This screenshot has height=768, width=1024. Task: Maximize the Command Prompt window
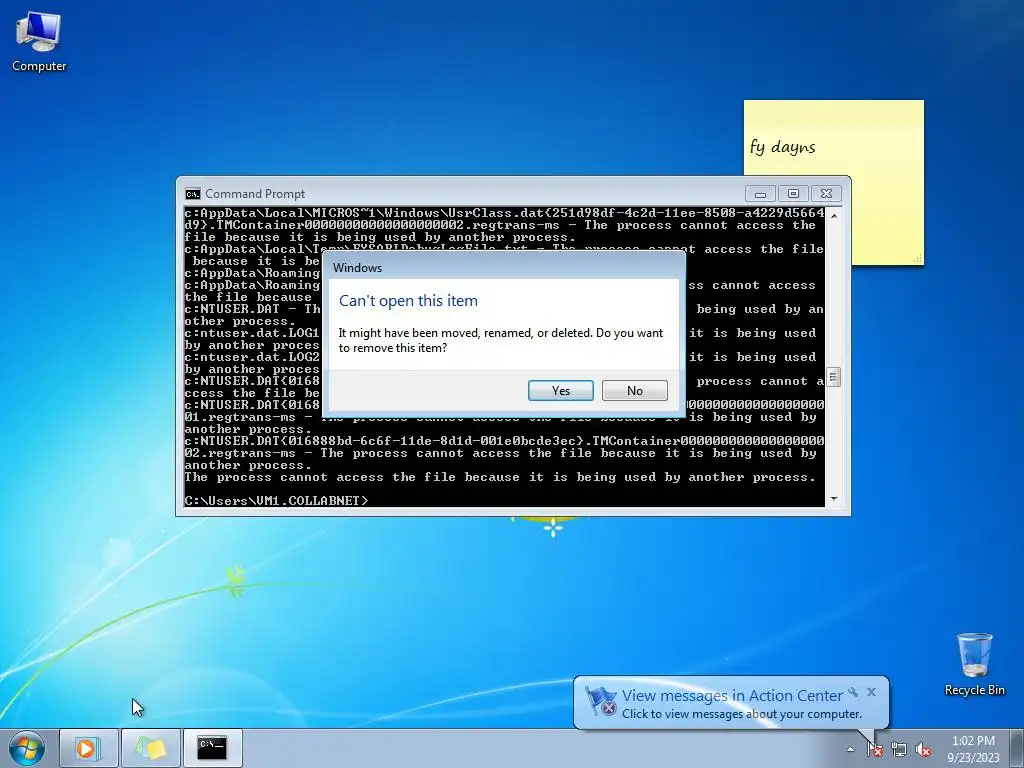pyautogui.click(x=793, y=194)
